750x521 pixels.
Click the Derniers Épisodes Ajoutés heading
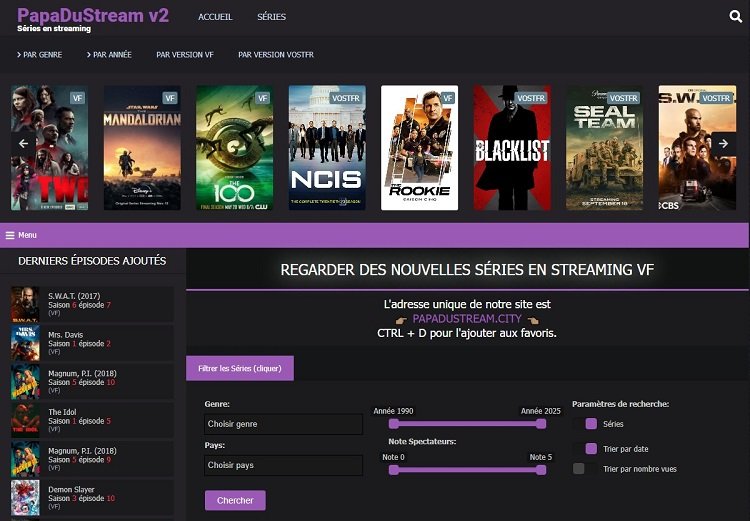(x=92, y=261)
